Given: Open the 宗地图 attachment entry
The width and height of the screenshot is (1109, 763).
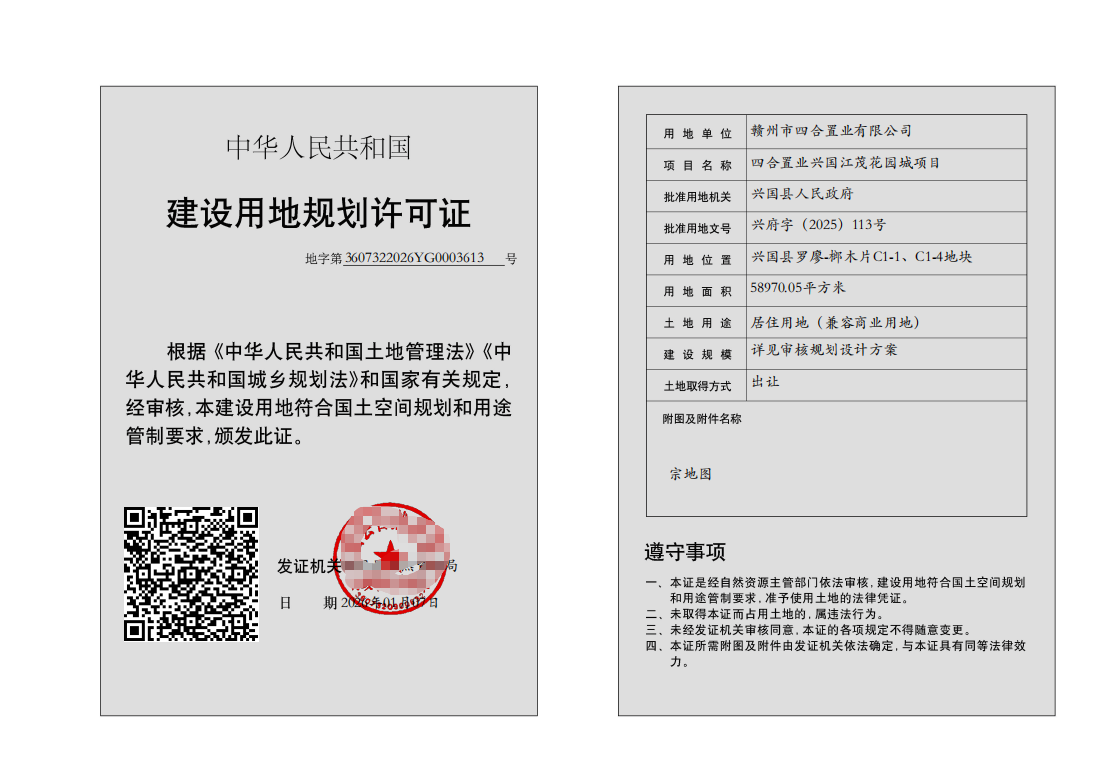Looking at the screenshot, I should (x=690, y=474).
